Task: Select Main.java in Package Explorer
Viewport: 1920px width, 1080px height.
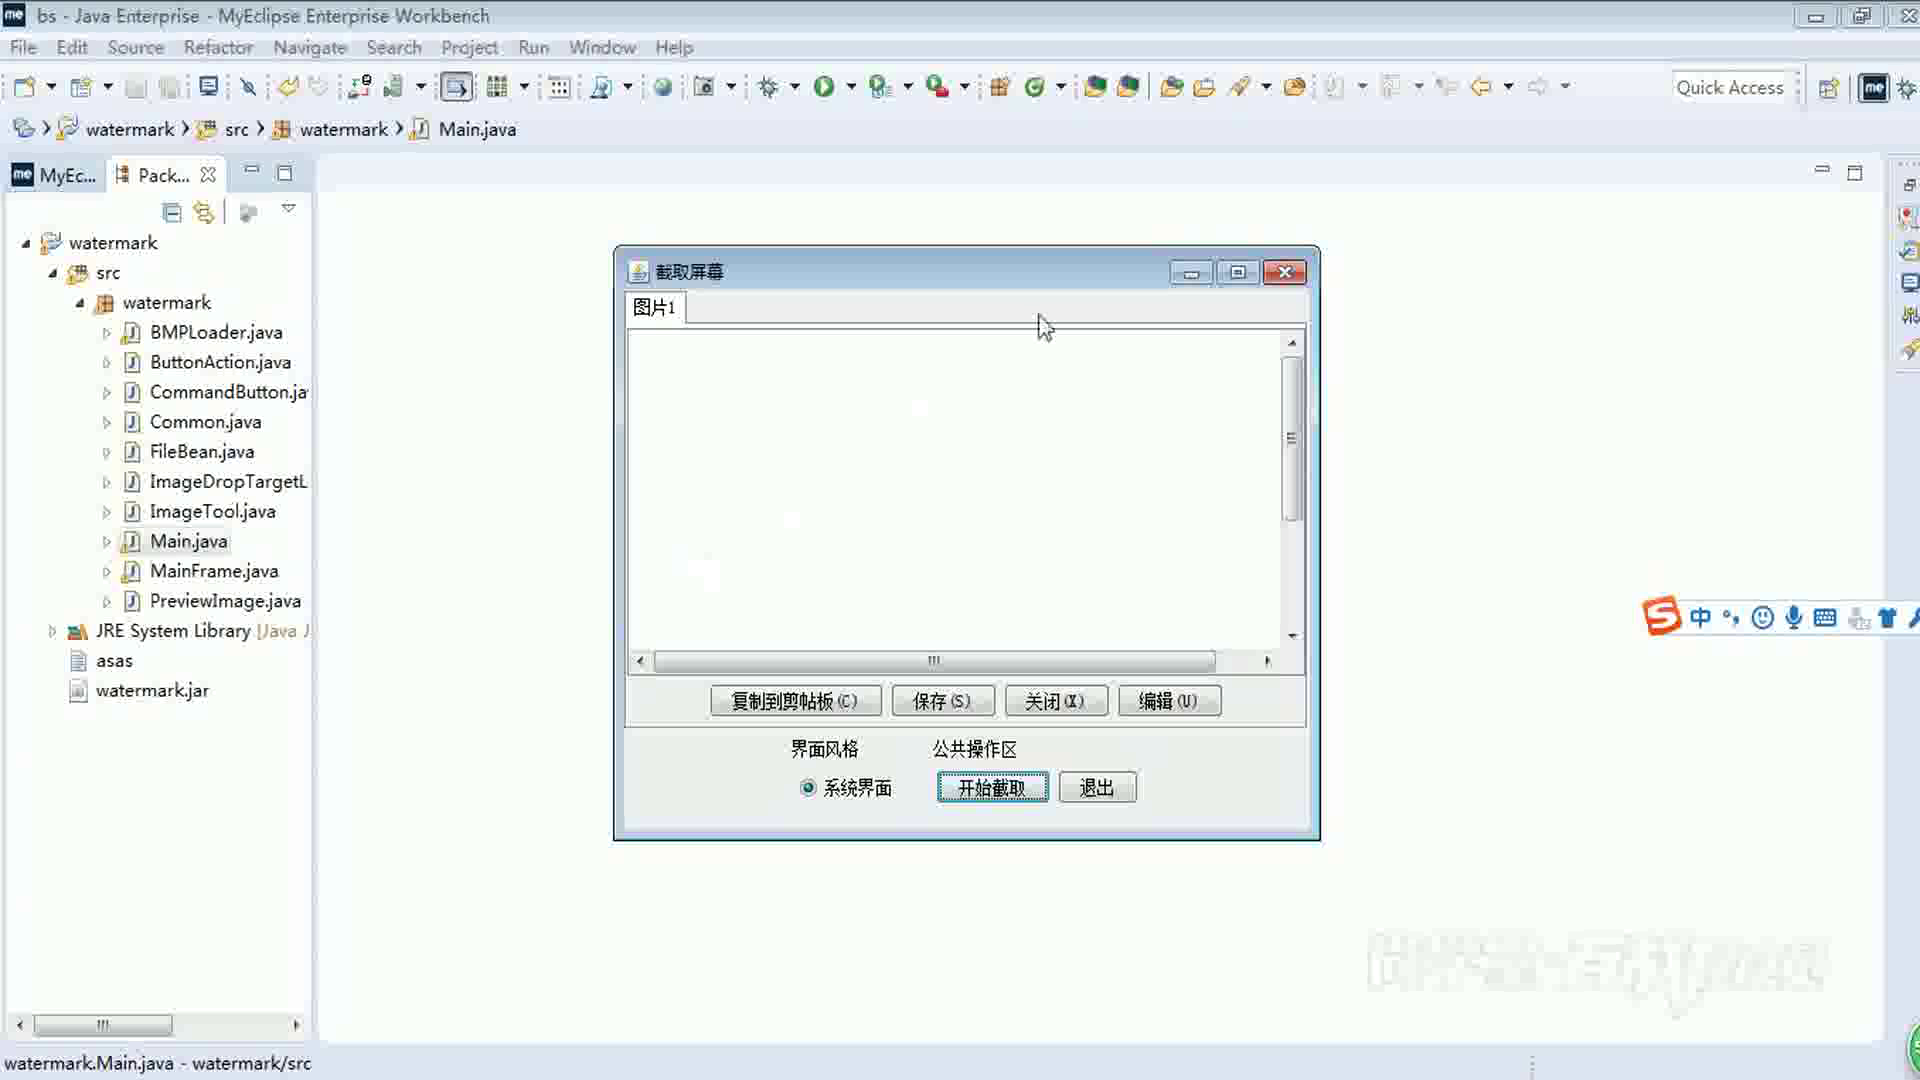Action: click(188, 541)
